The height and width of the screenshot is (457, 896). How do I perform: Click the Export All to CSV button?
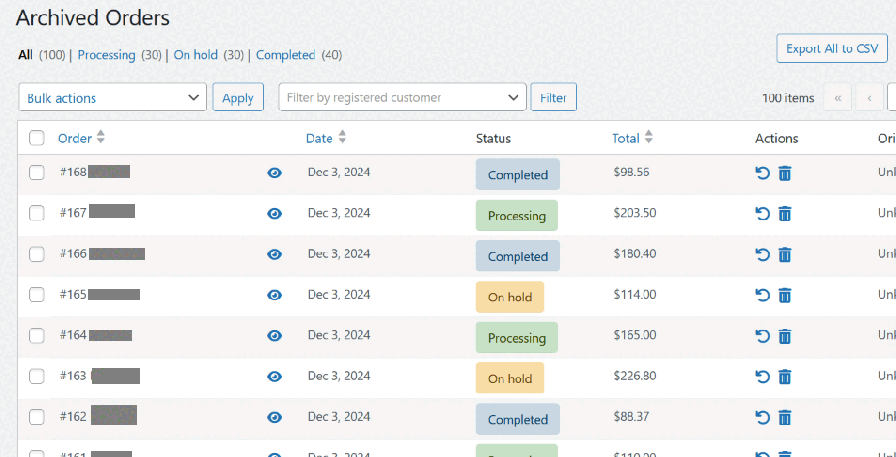tap(831, 48)
